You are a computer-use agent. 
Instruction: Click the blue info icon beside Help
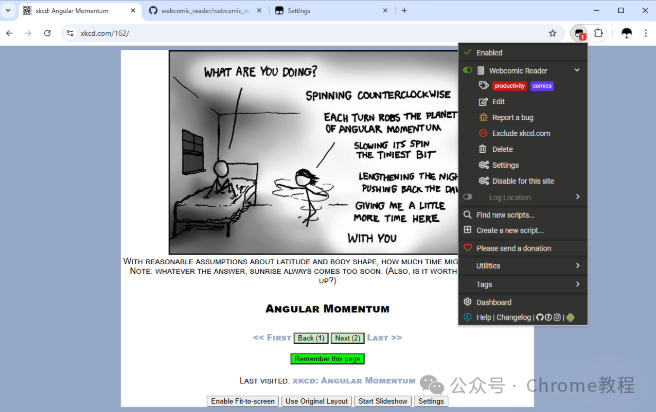point(468,317)
